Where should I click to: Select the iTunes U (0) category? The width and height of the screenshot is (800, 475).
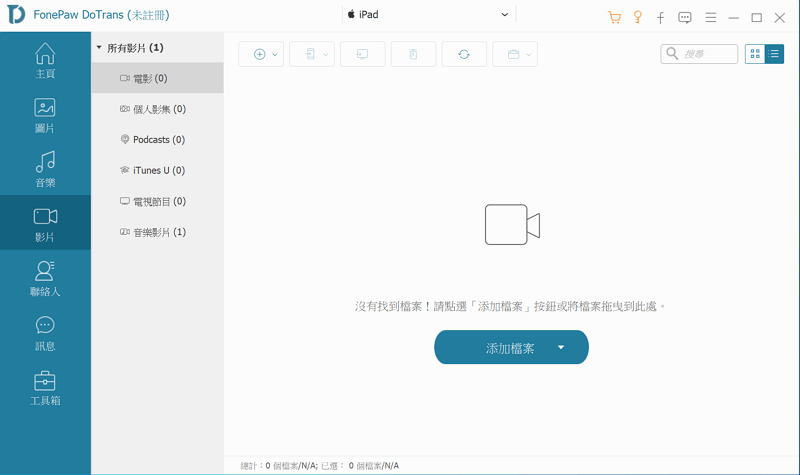(158, 170)
